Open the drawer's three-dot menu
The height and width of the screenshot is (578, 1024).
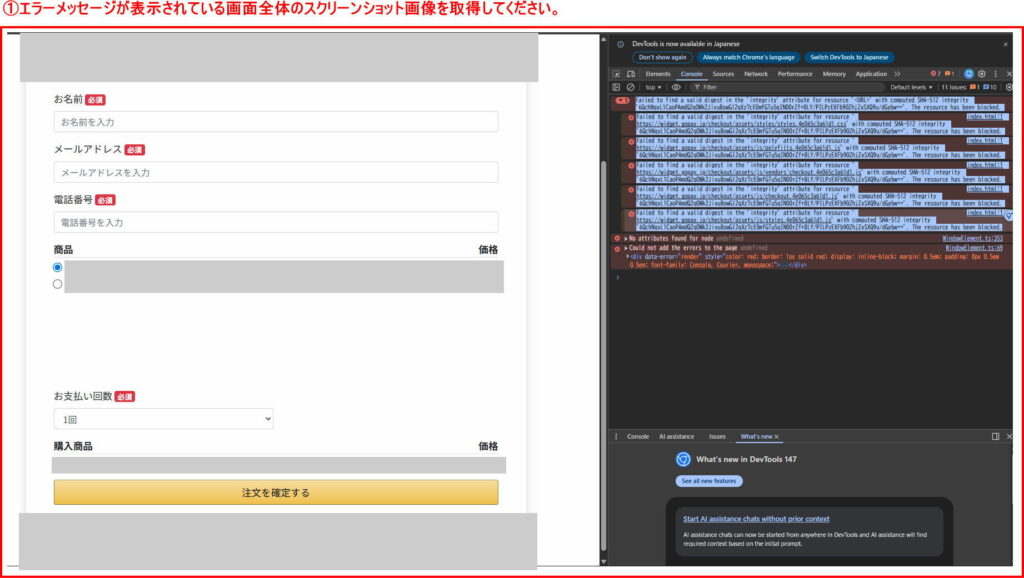[616, 437]
